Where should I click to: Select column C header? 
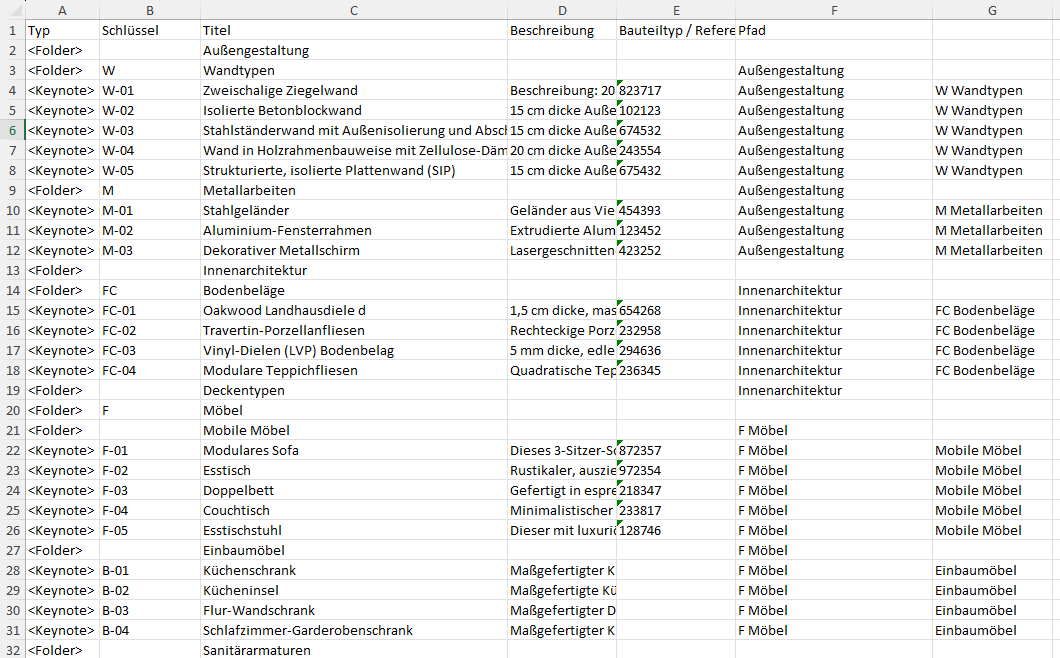(353, 10)
